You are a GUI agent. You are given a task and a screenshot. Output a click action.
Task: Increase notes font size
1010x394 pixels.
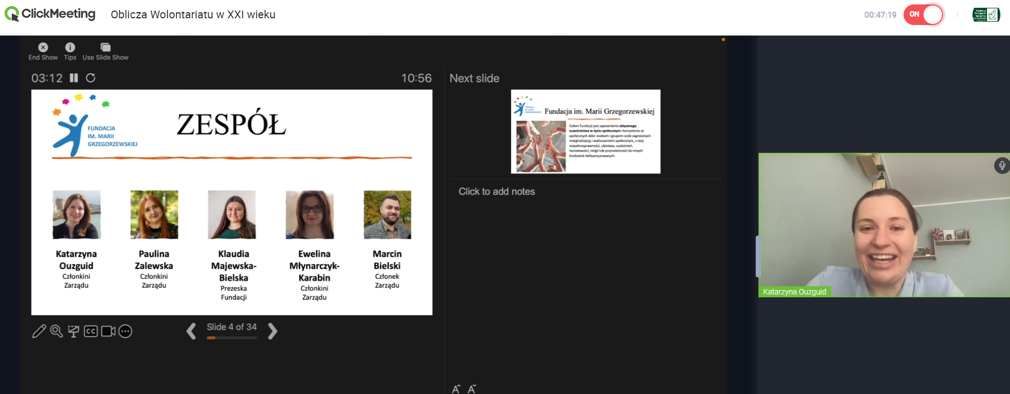click(x=456, y=389)
